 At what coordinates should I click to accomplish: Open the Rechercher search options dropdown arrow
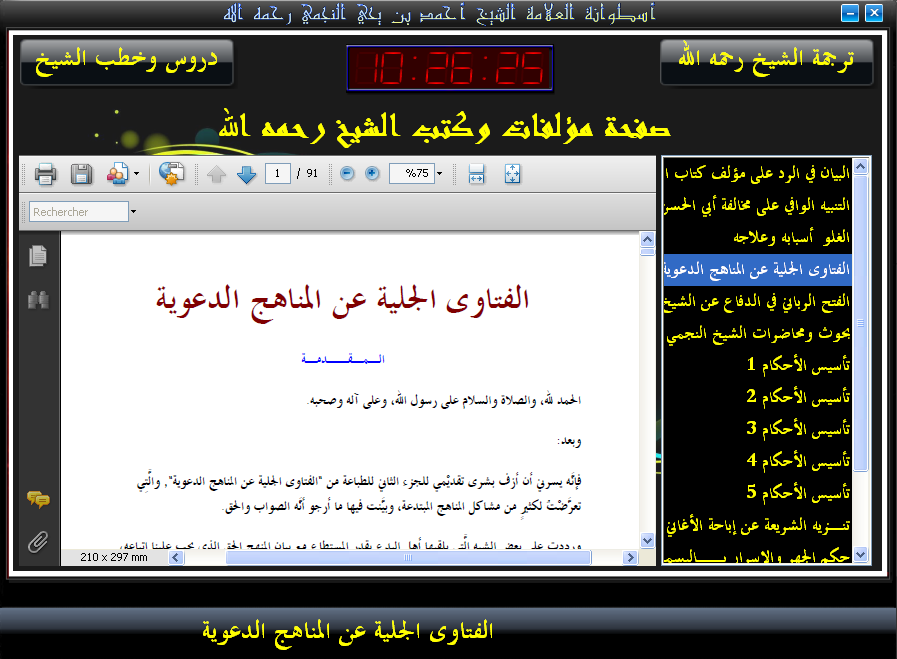(x=133, y=212)
